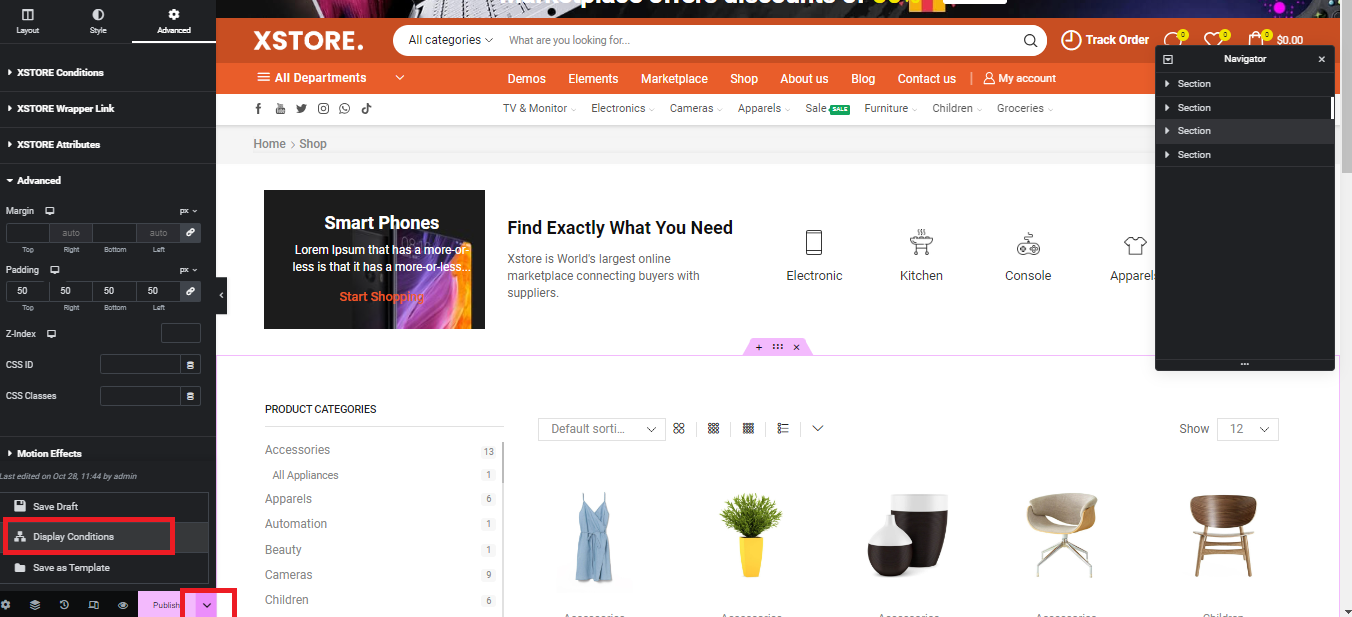Choose Save Draft option
This screenshot has height=617, width=1352.
tap(104, 506)
